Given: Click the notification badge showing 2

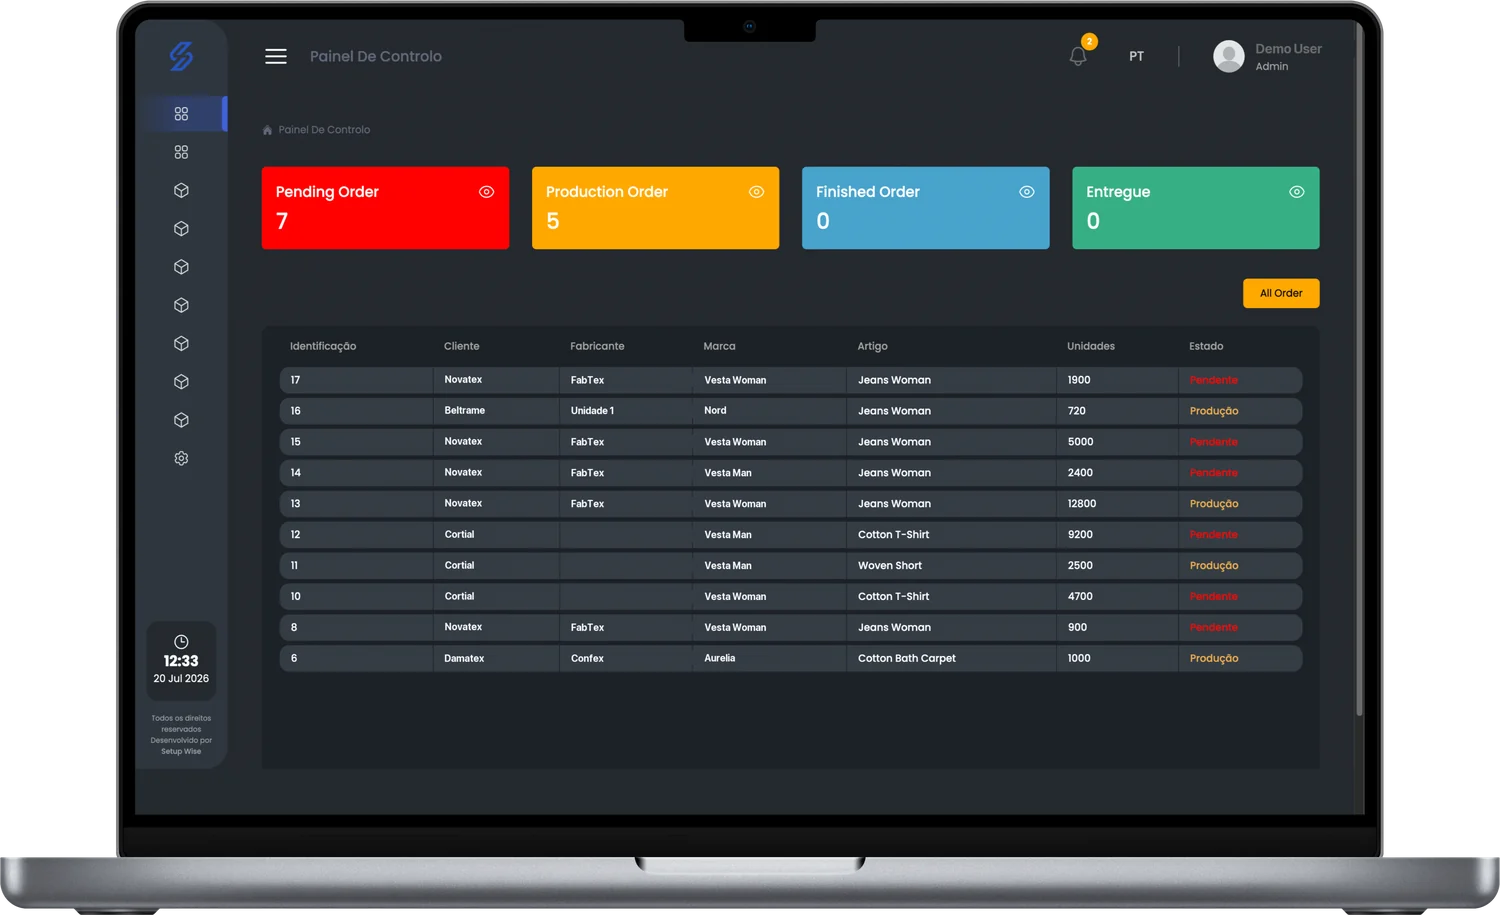Looking at the screenshot, I should click(1090, 41).
